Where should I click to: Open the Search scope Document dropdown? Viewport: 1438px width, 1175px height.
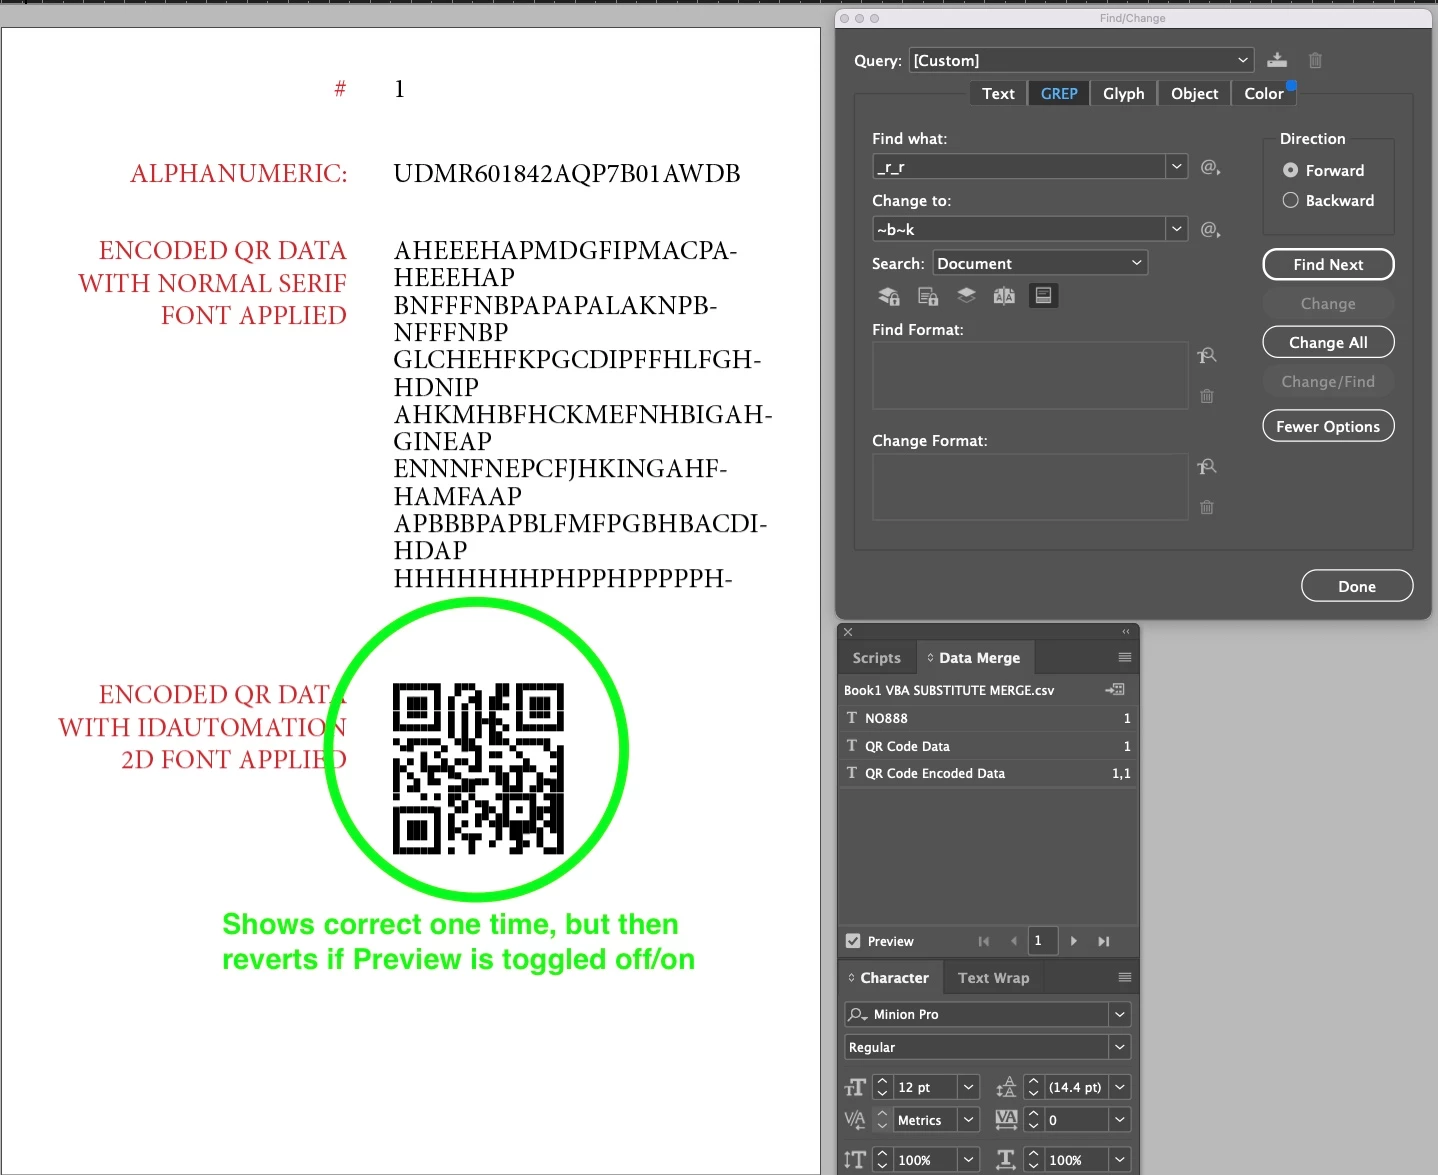(x=1041, y=263)
